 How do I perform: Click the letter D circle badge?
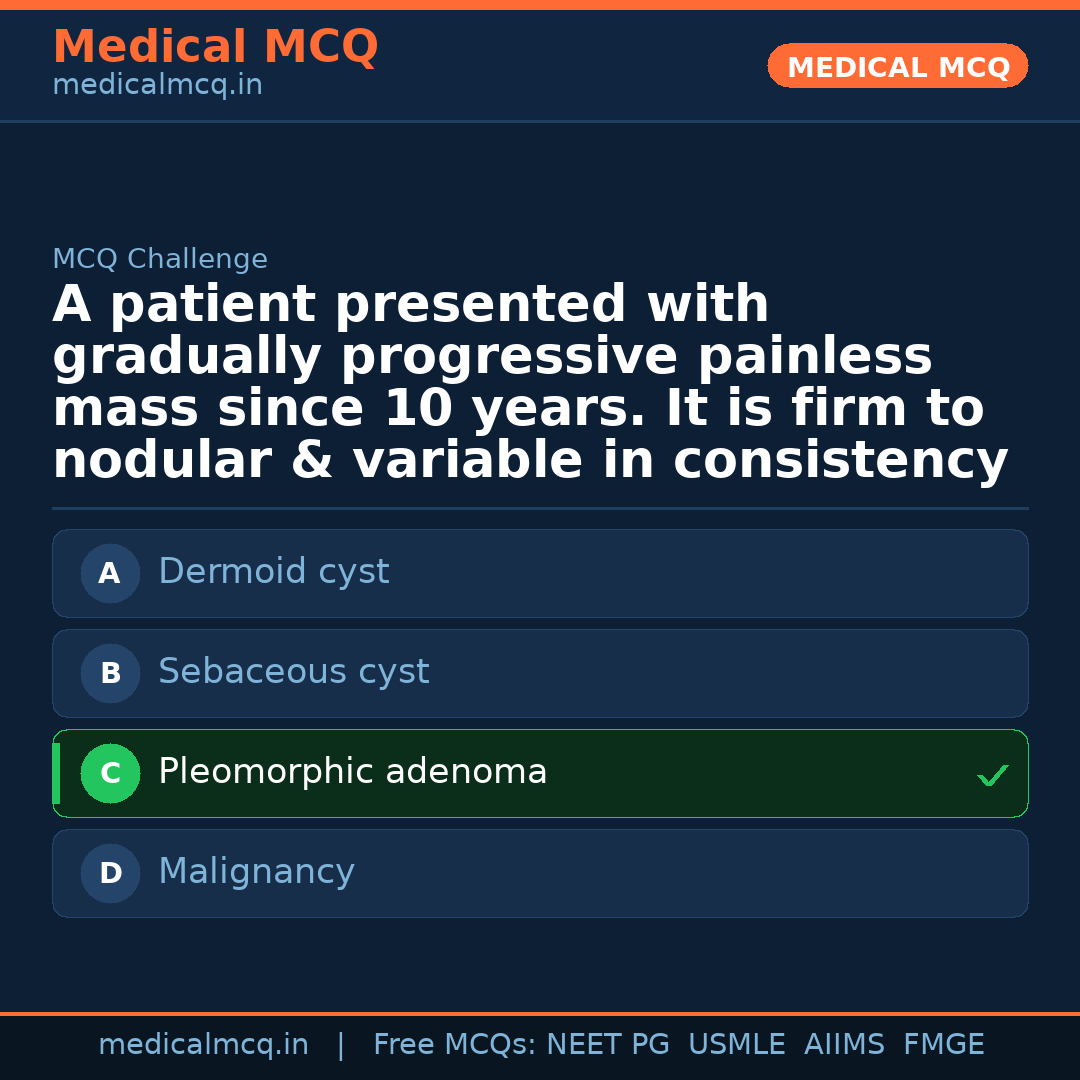click(110, 874)
